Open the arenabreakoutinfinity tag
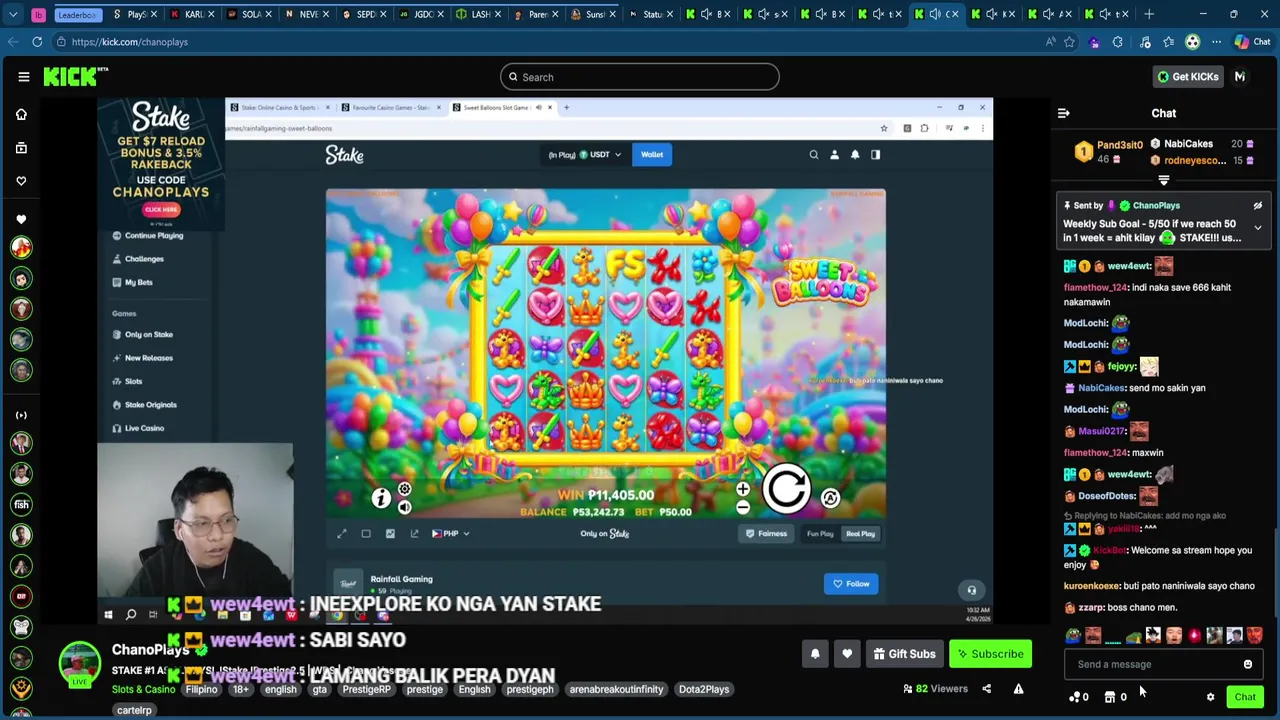 [x=616, y=689]
